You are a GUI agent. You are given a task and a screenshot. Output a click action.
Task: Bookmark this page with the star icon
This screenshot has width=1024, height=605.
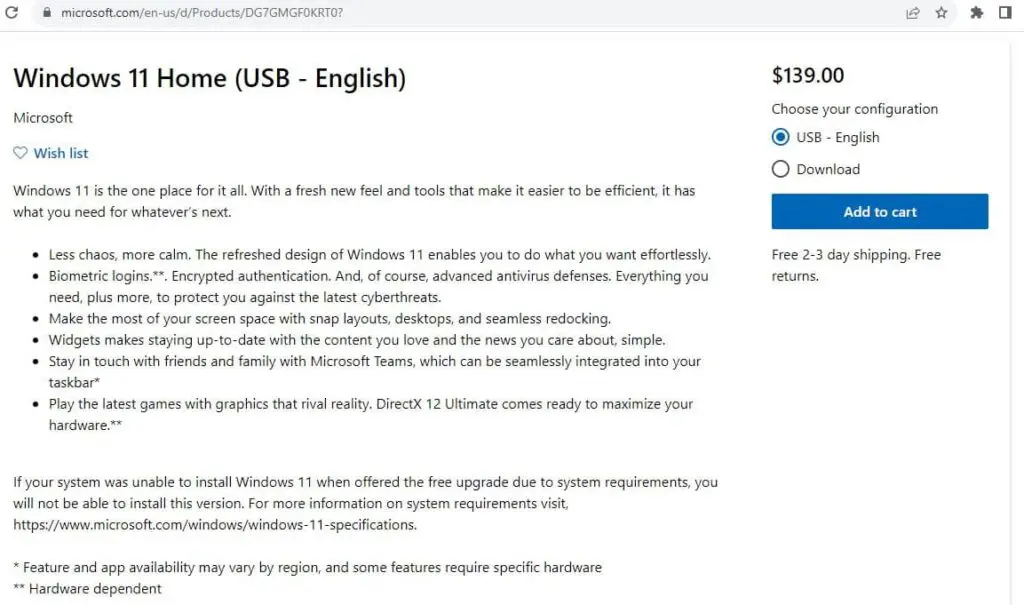point(941,13)
